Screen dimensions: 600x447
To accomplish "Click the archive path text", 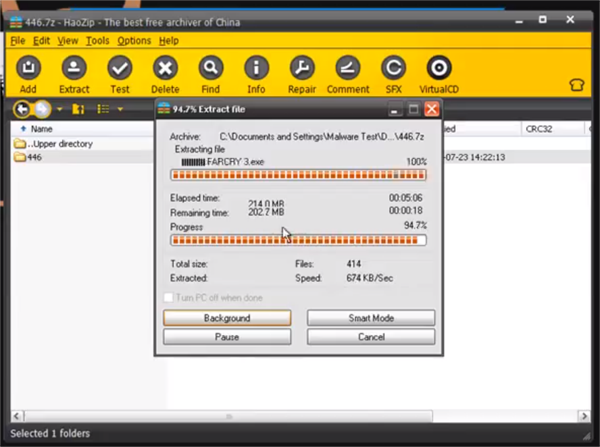I will pyautogui.click(x=321, y=137).
